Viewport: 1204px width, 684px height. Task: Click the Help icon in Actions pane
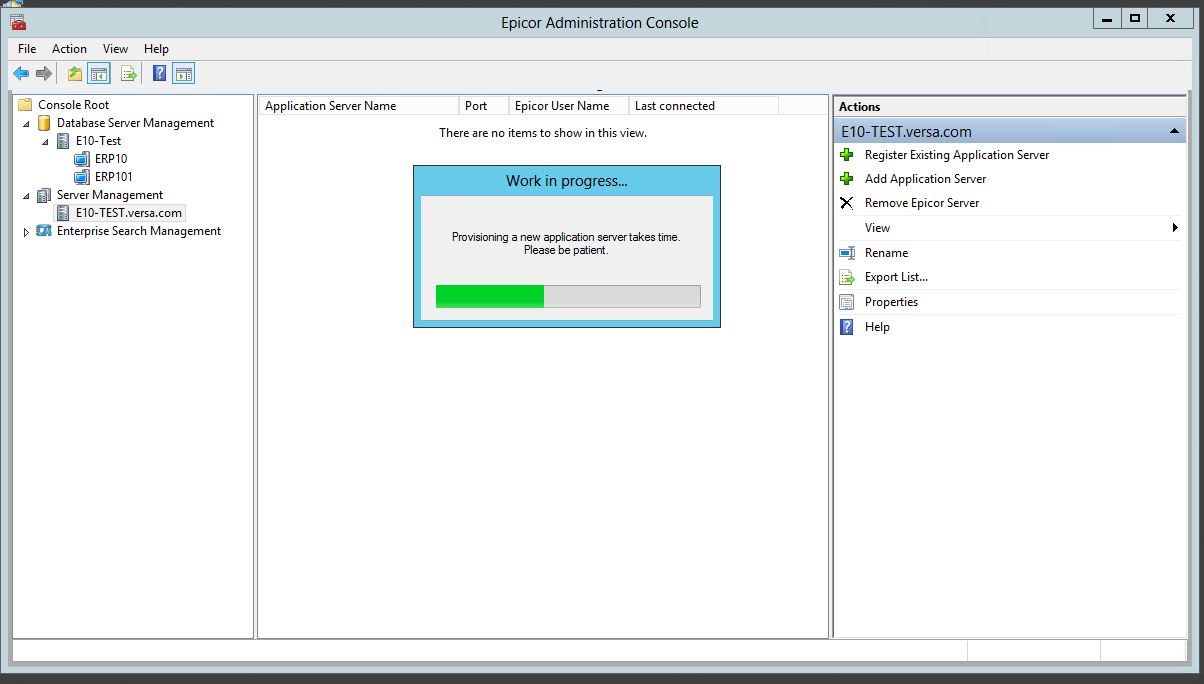[x=846, y=327]
